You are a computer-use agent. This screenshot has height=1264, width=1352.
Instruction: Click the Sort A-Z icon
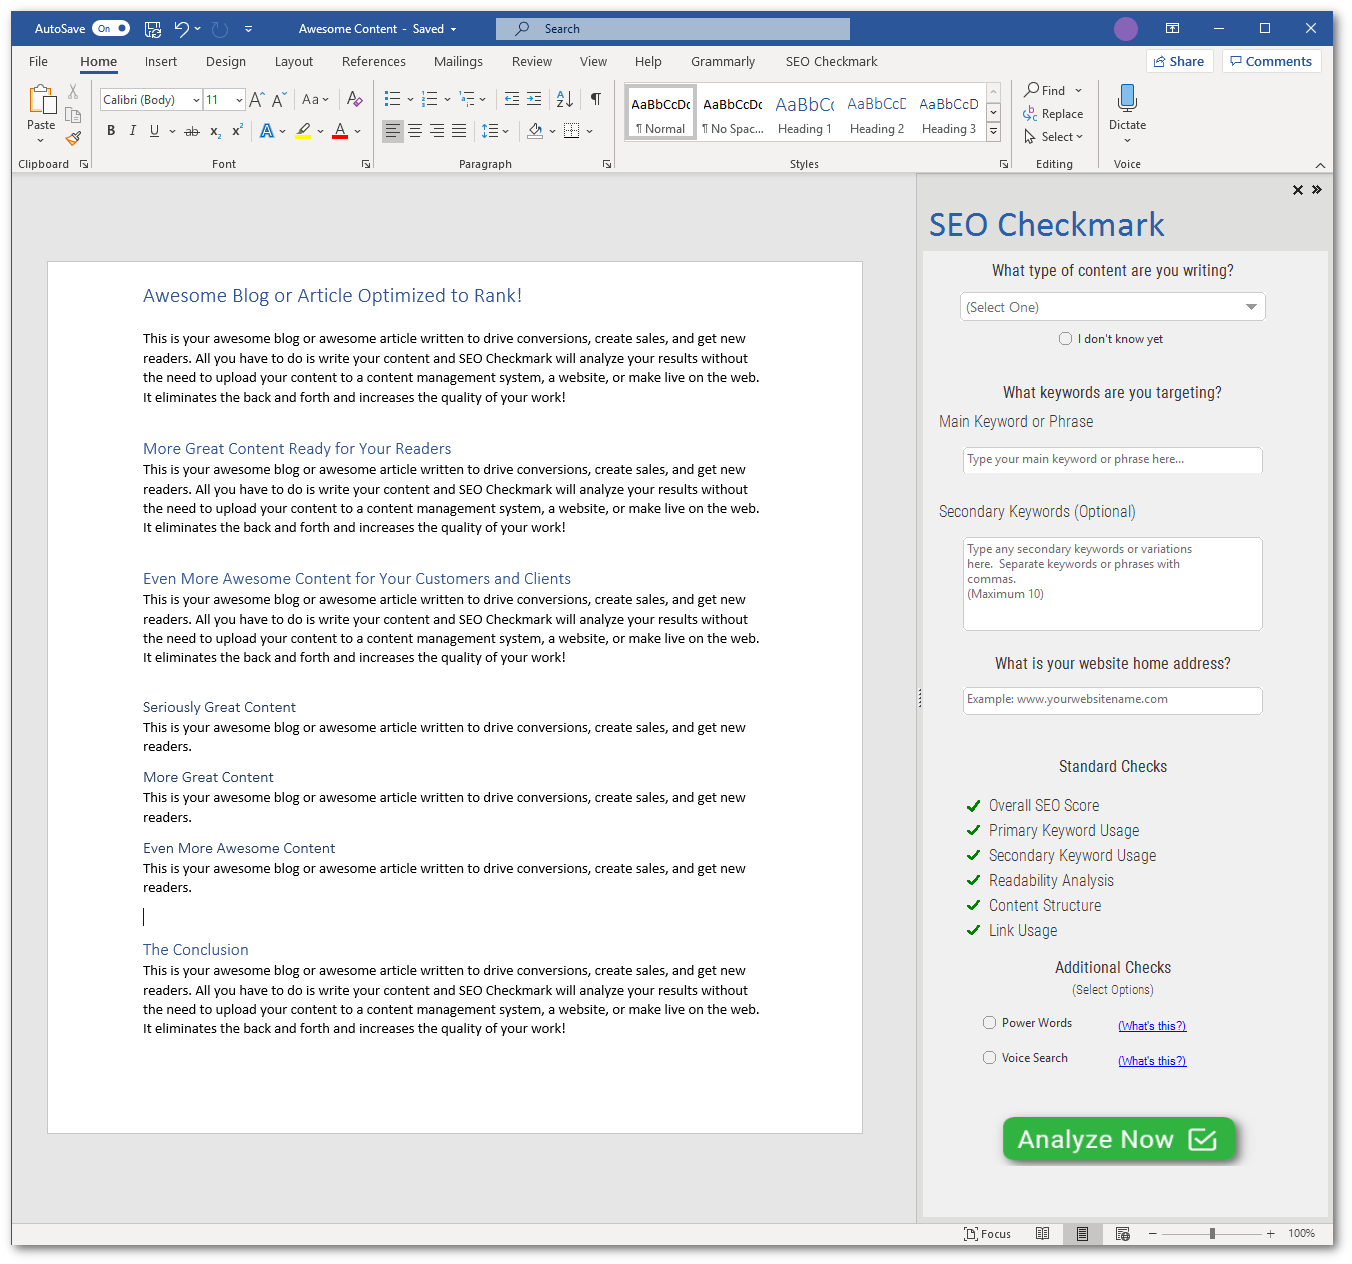565,99
